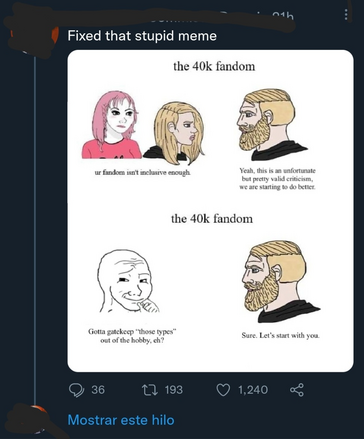Like the tweet with the heart icon
Image resolution: width=364 pixels, height=439 pixels.
[x=223, y=390]
